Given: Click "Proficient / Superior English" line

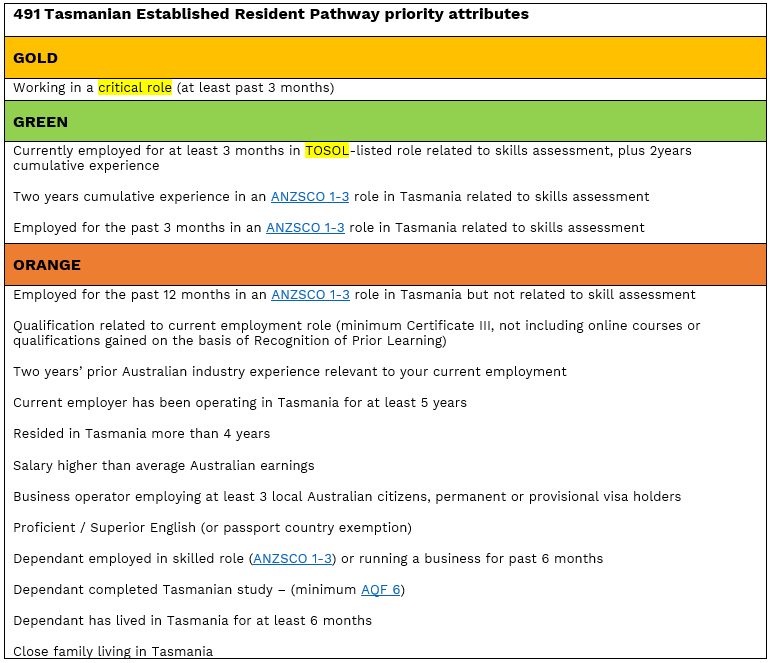Looking at the screenshot, I should click(x=212, y=528).
